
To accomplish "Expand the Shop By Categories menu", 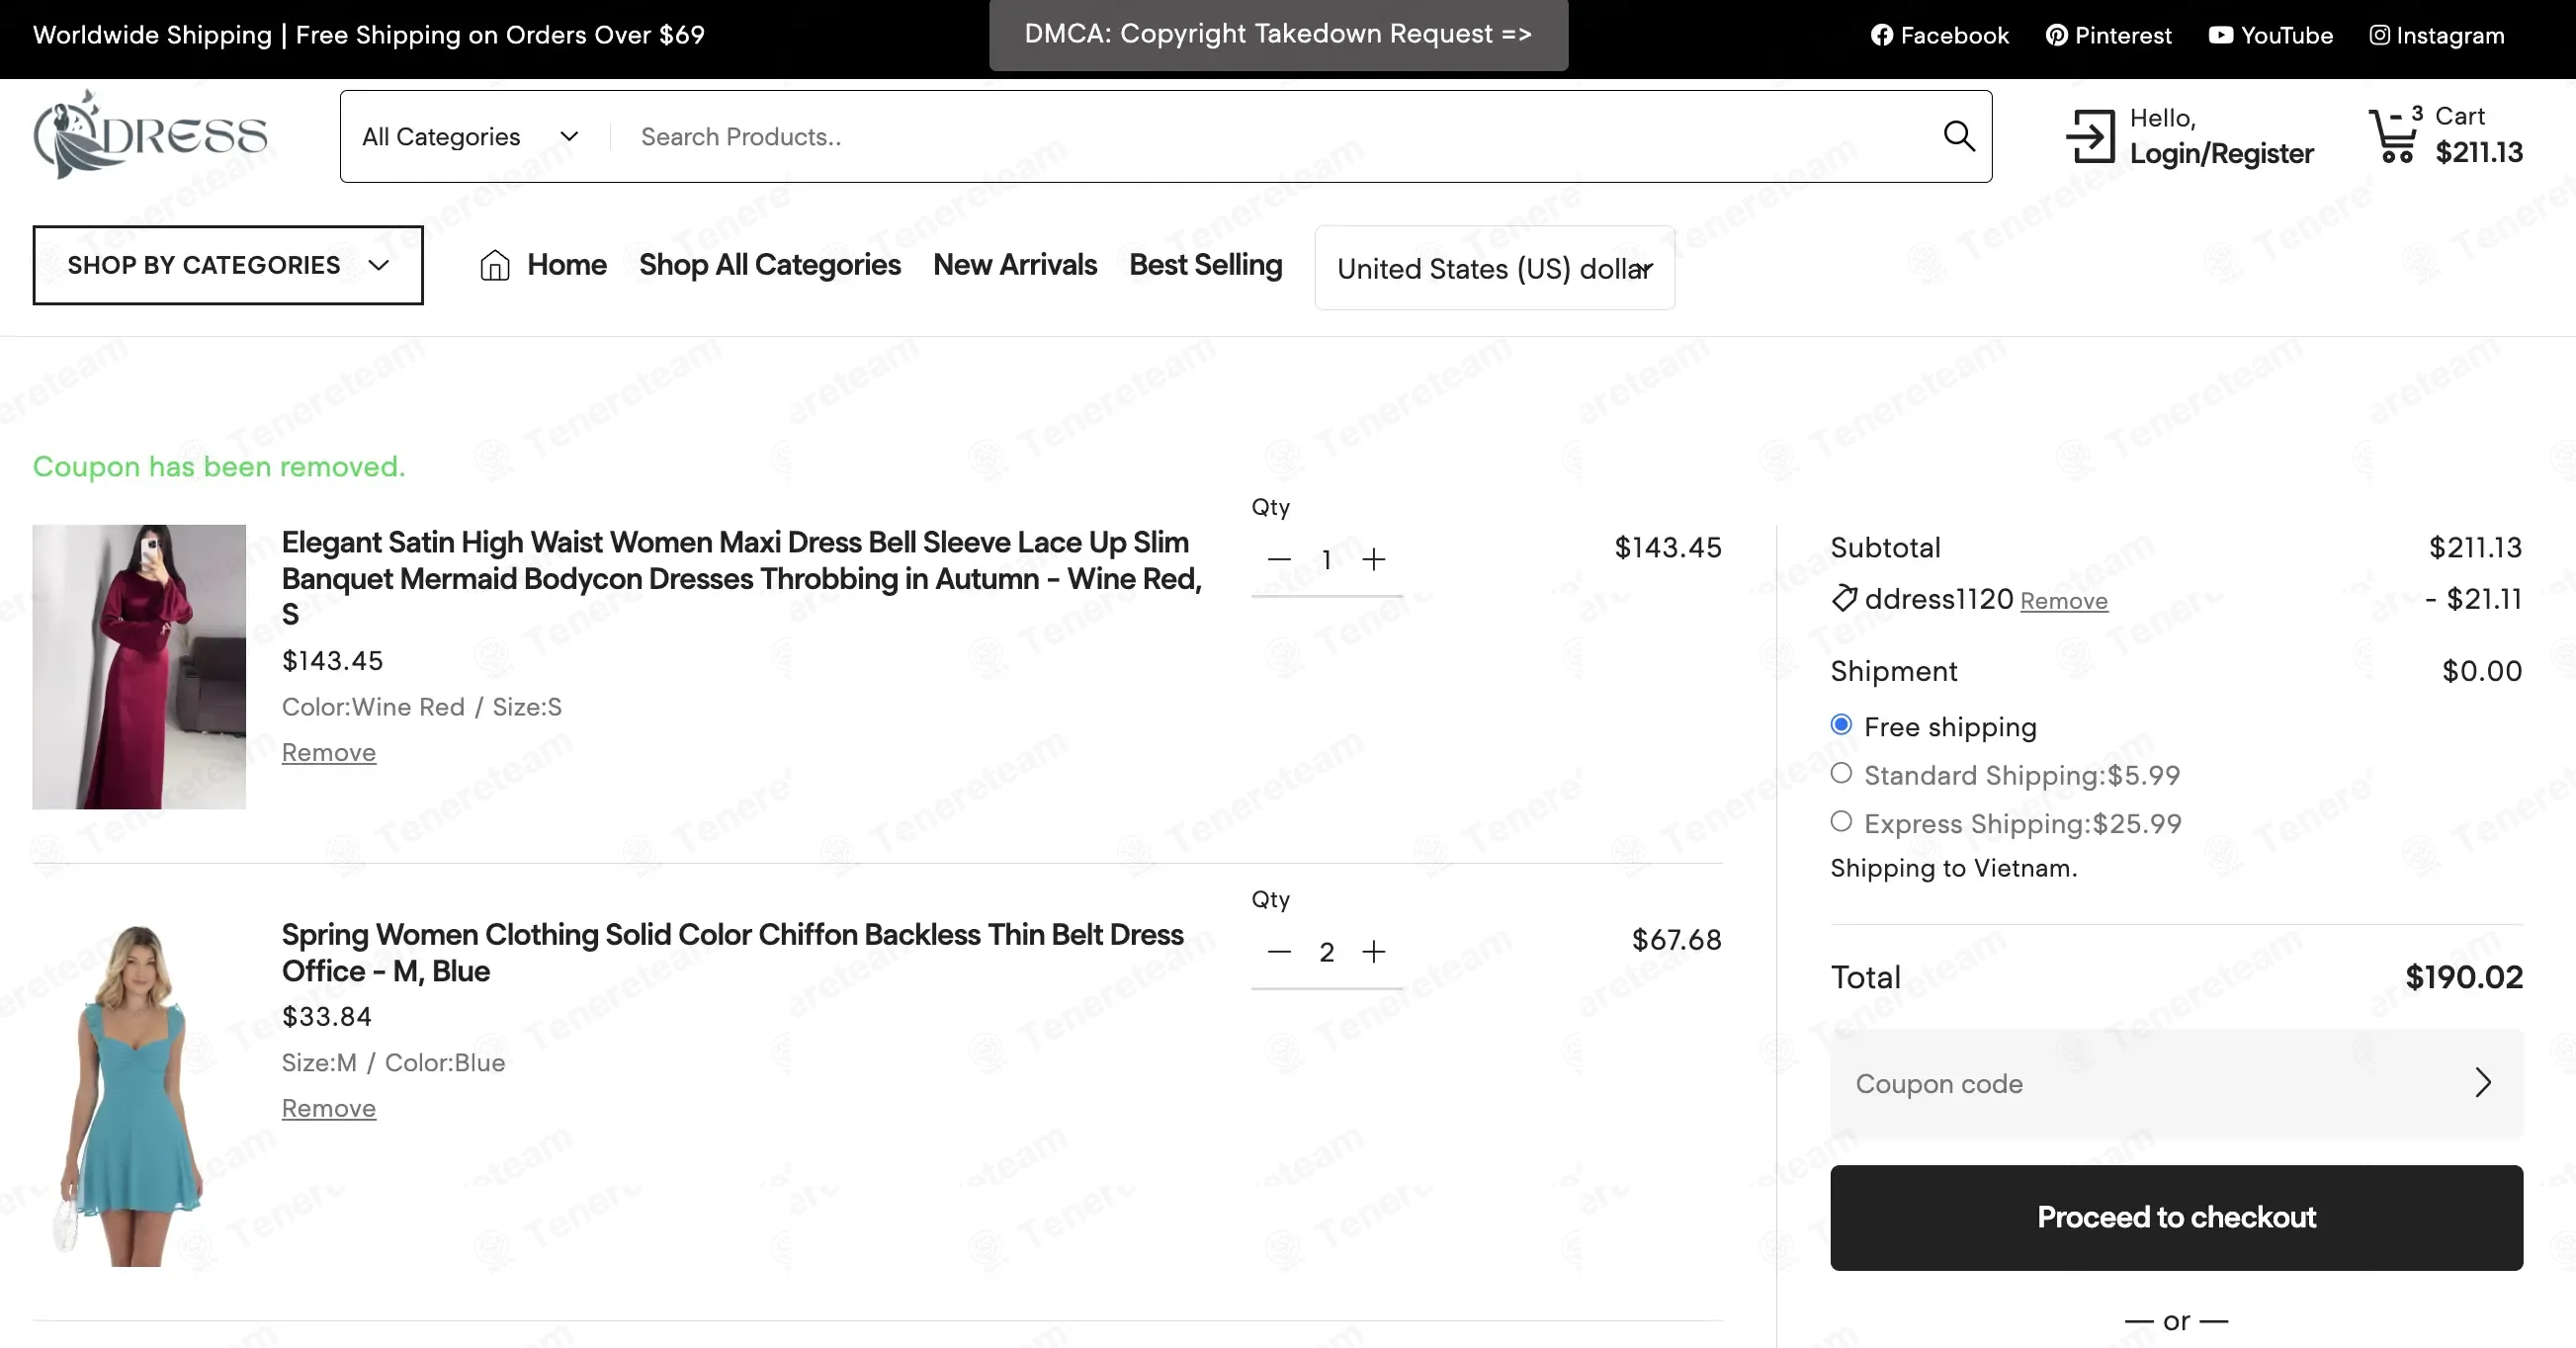I will pos(228,265).
